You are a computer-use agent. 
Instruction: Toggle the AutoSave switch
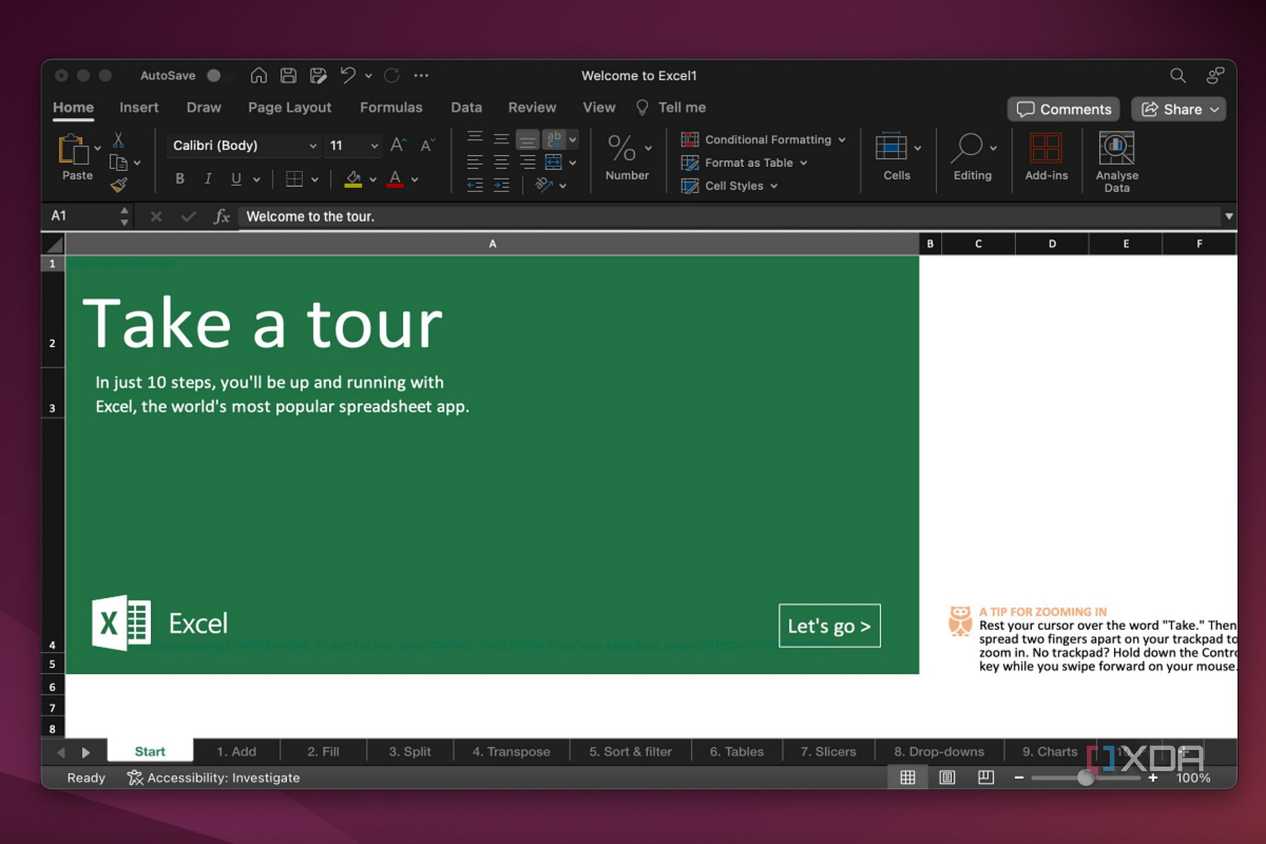(x=219, y=75)
